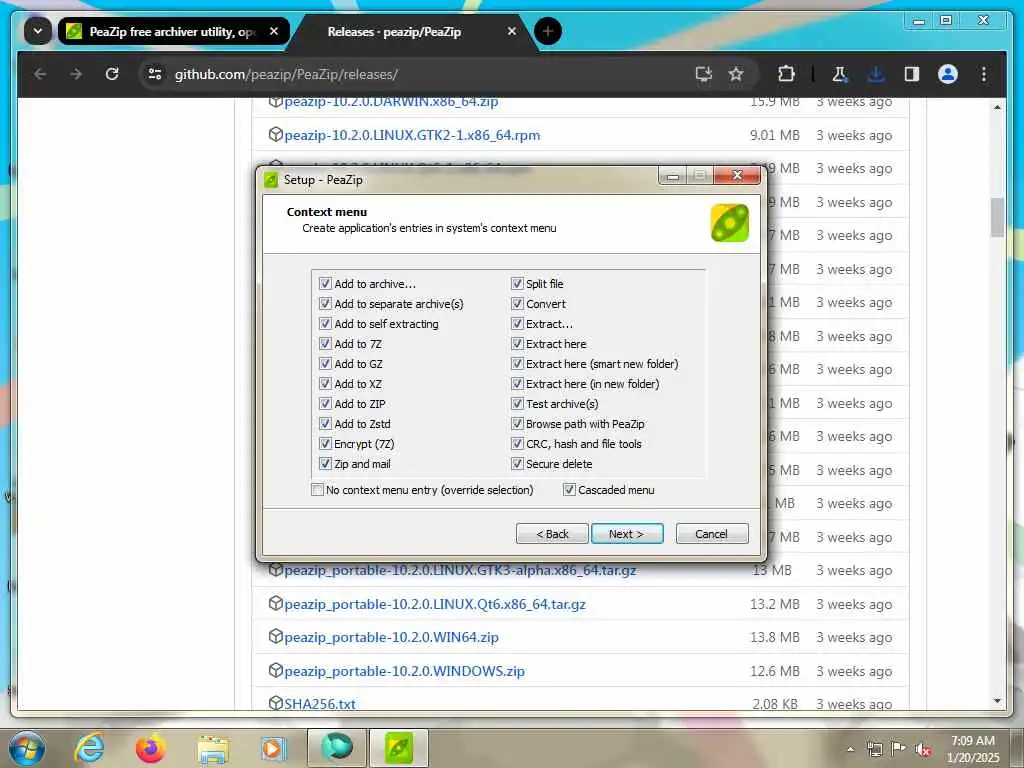Image resolution: width=1024 pixels, height=768 pixels.
Task: Open the browser profile avatar
Action: [948, 74]
